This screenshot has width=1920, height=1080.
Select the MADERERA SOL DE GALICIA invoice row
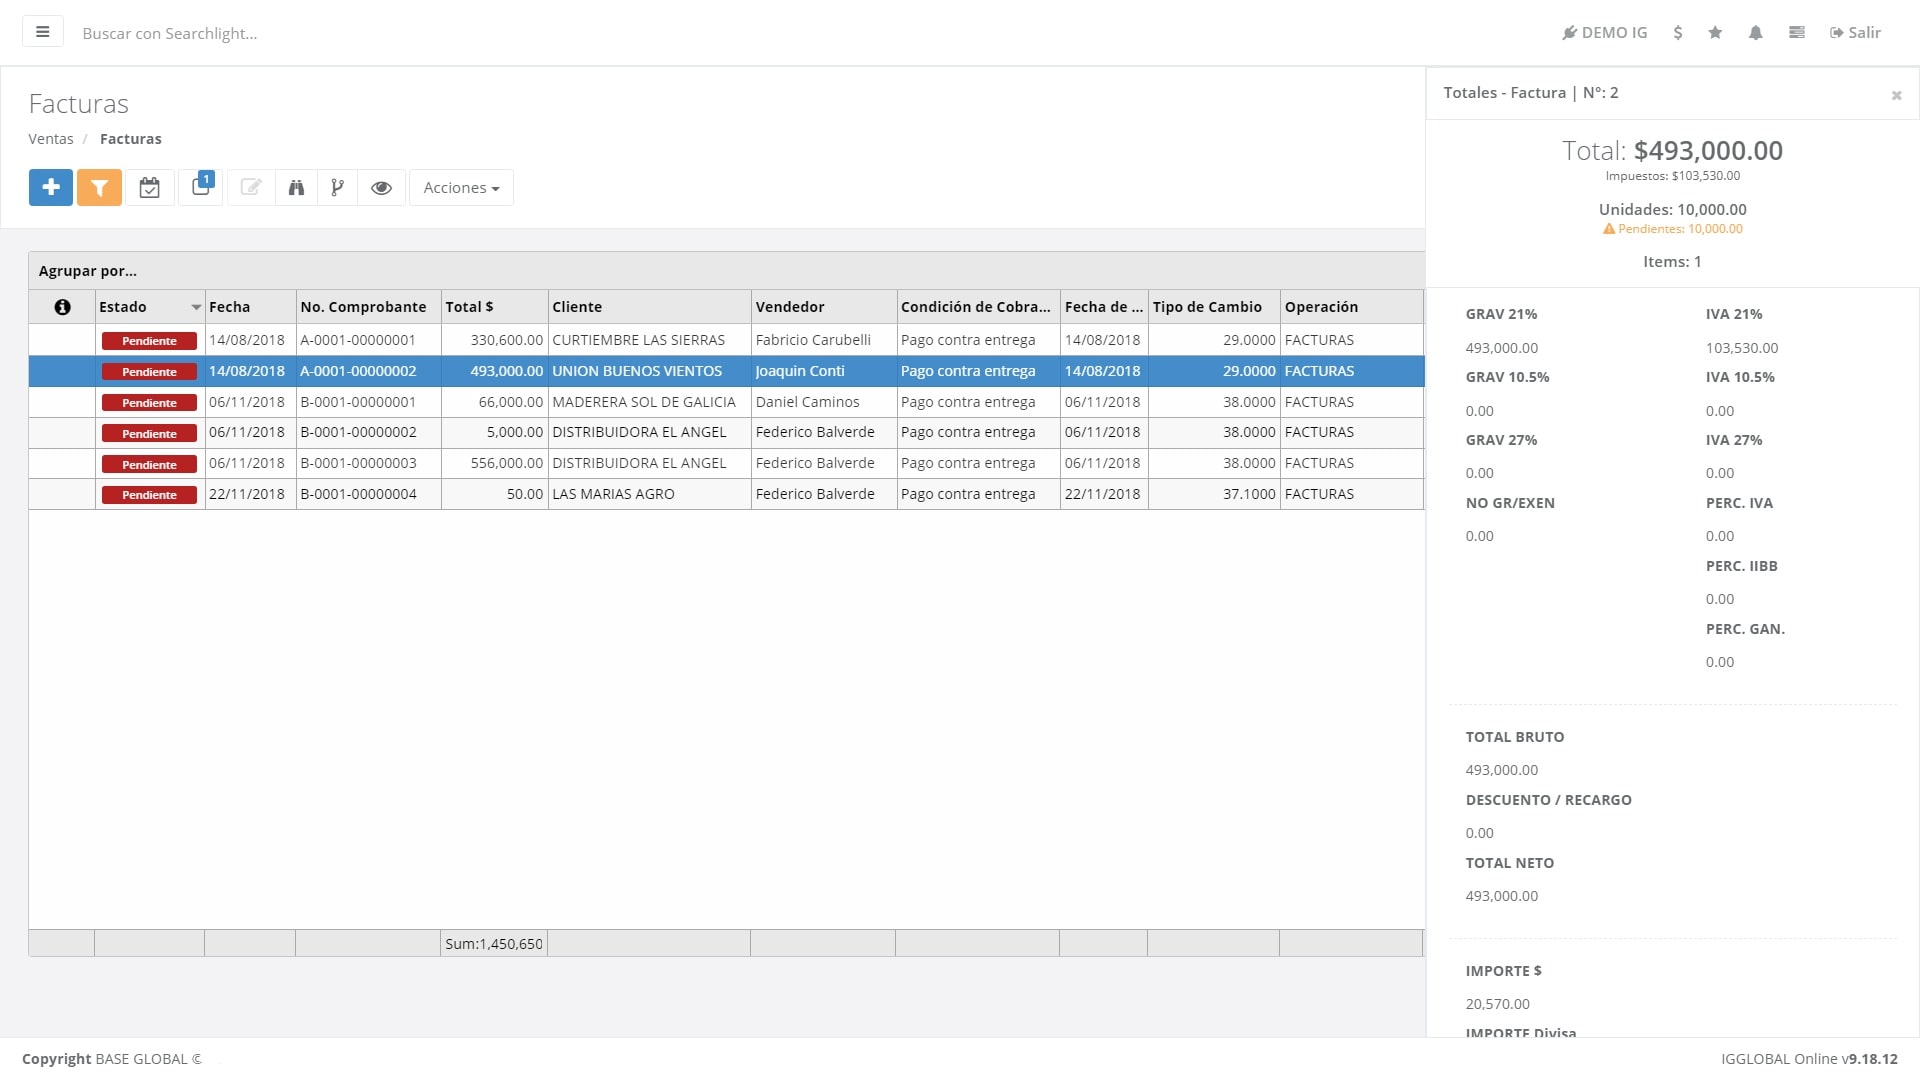(643, 402)
